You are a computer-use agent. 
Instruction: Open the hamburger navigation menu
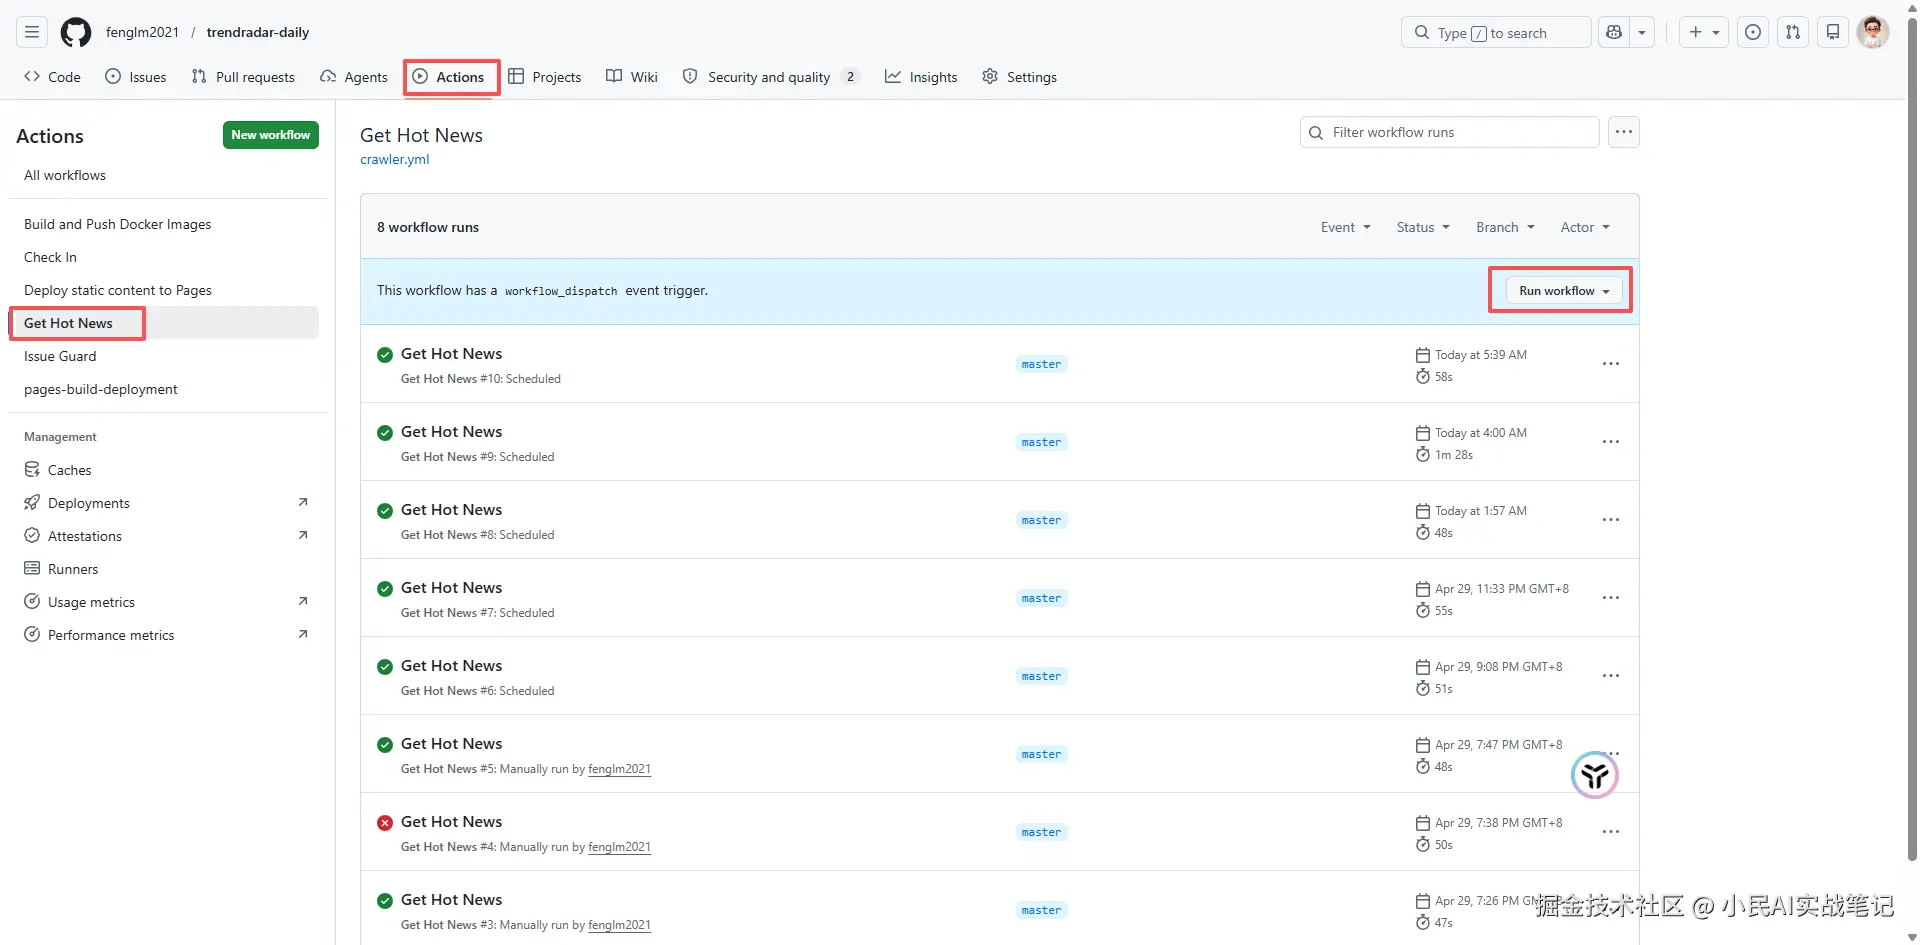[x=32, y=32]
